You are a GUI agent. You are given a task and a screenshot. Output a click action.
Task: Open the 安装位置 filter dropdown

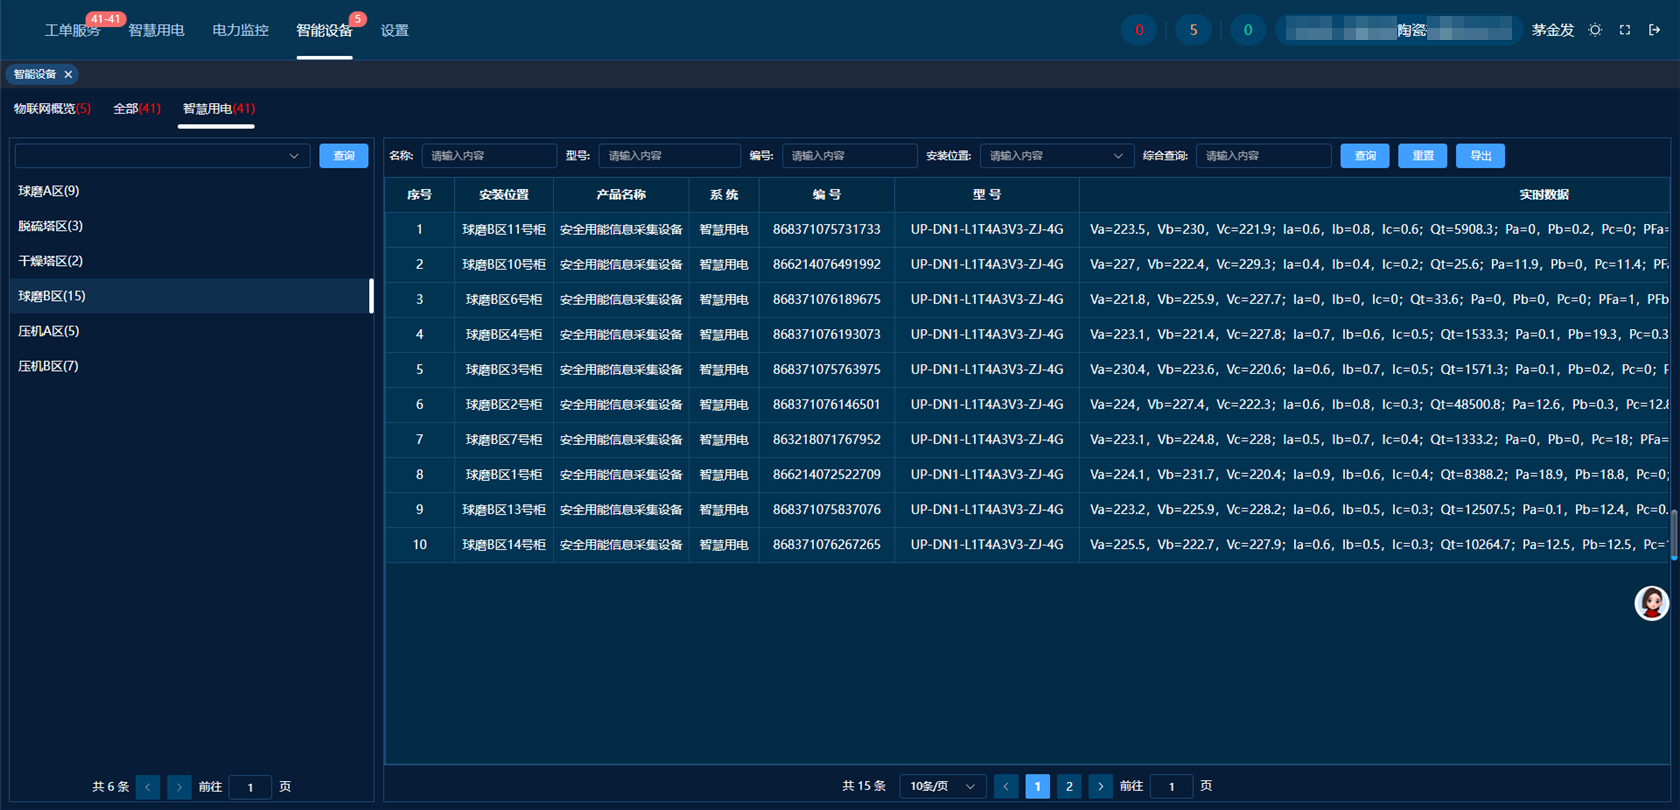[x=1056, y=156]
